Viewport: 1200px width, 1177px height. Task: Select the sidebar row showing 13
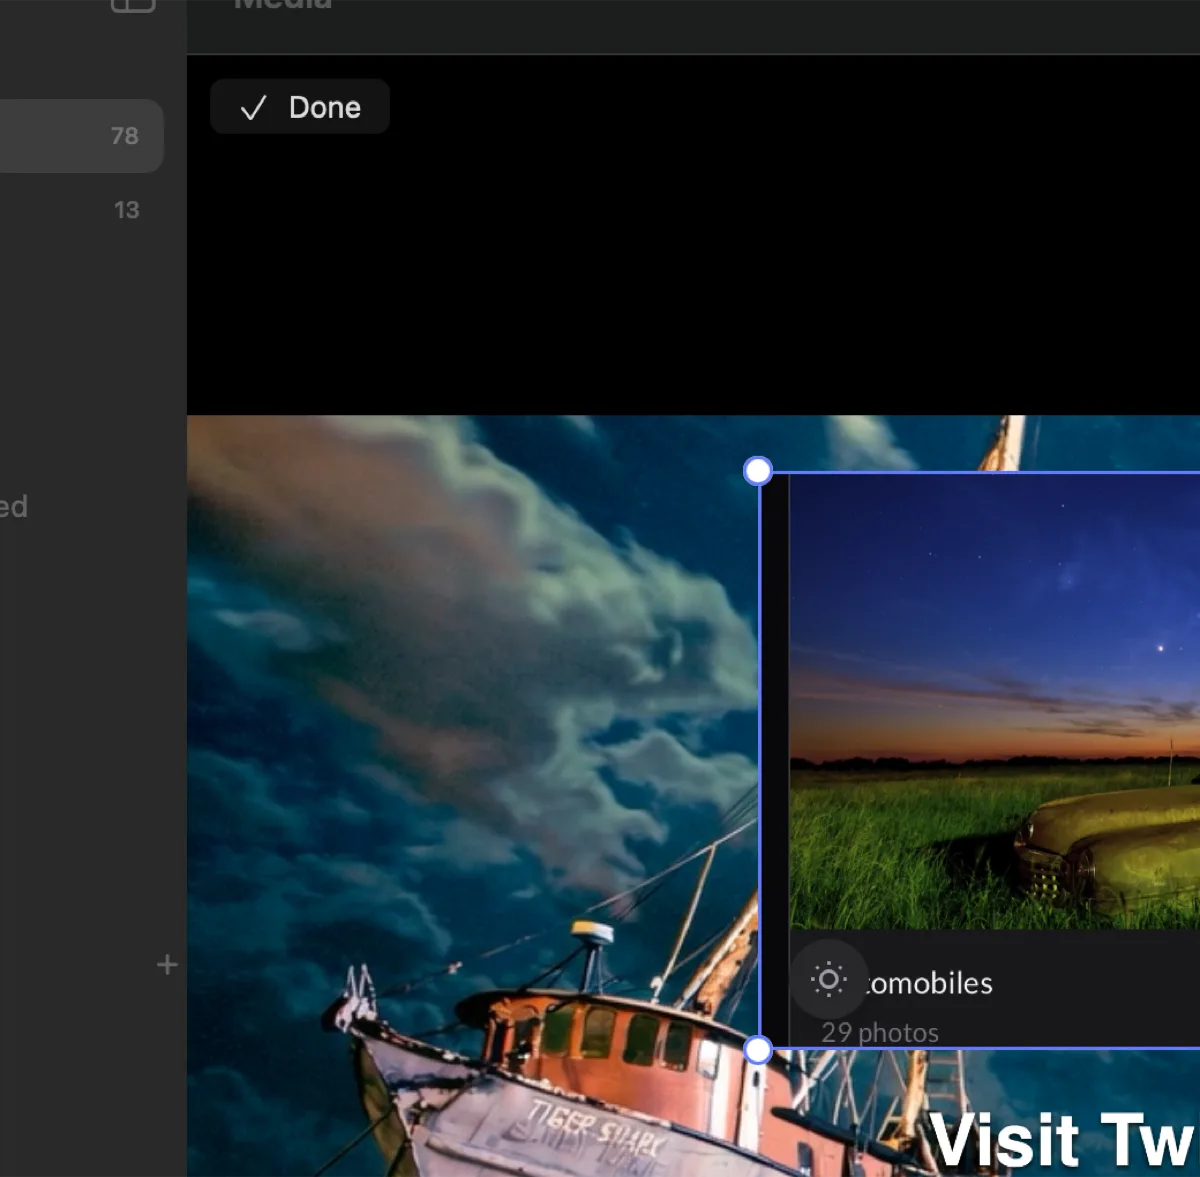pos(80,210)
